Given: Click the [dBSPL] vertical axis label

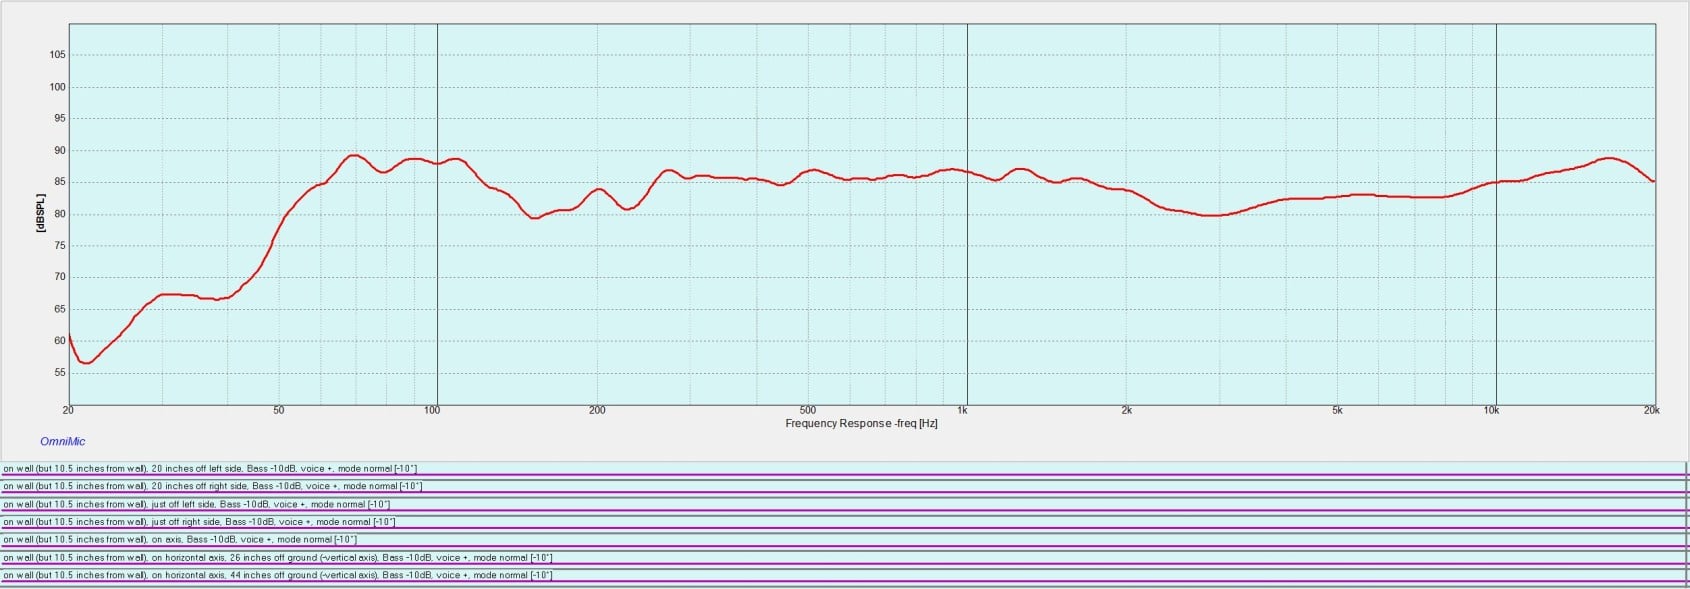Looking at the screenshot, I should (x=41, y=213).
